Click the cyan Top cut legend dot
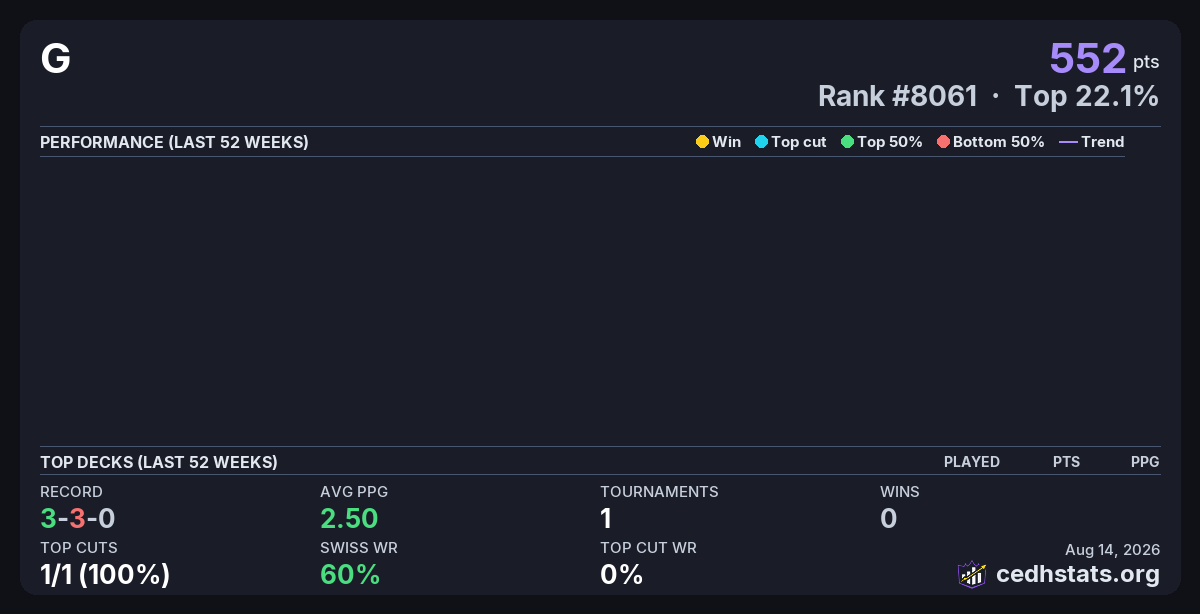Image resolution: width=1200 pixels, height=614 pixels. click(761, 142)
